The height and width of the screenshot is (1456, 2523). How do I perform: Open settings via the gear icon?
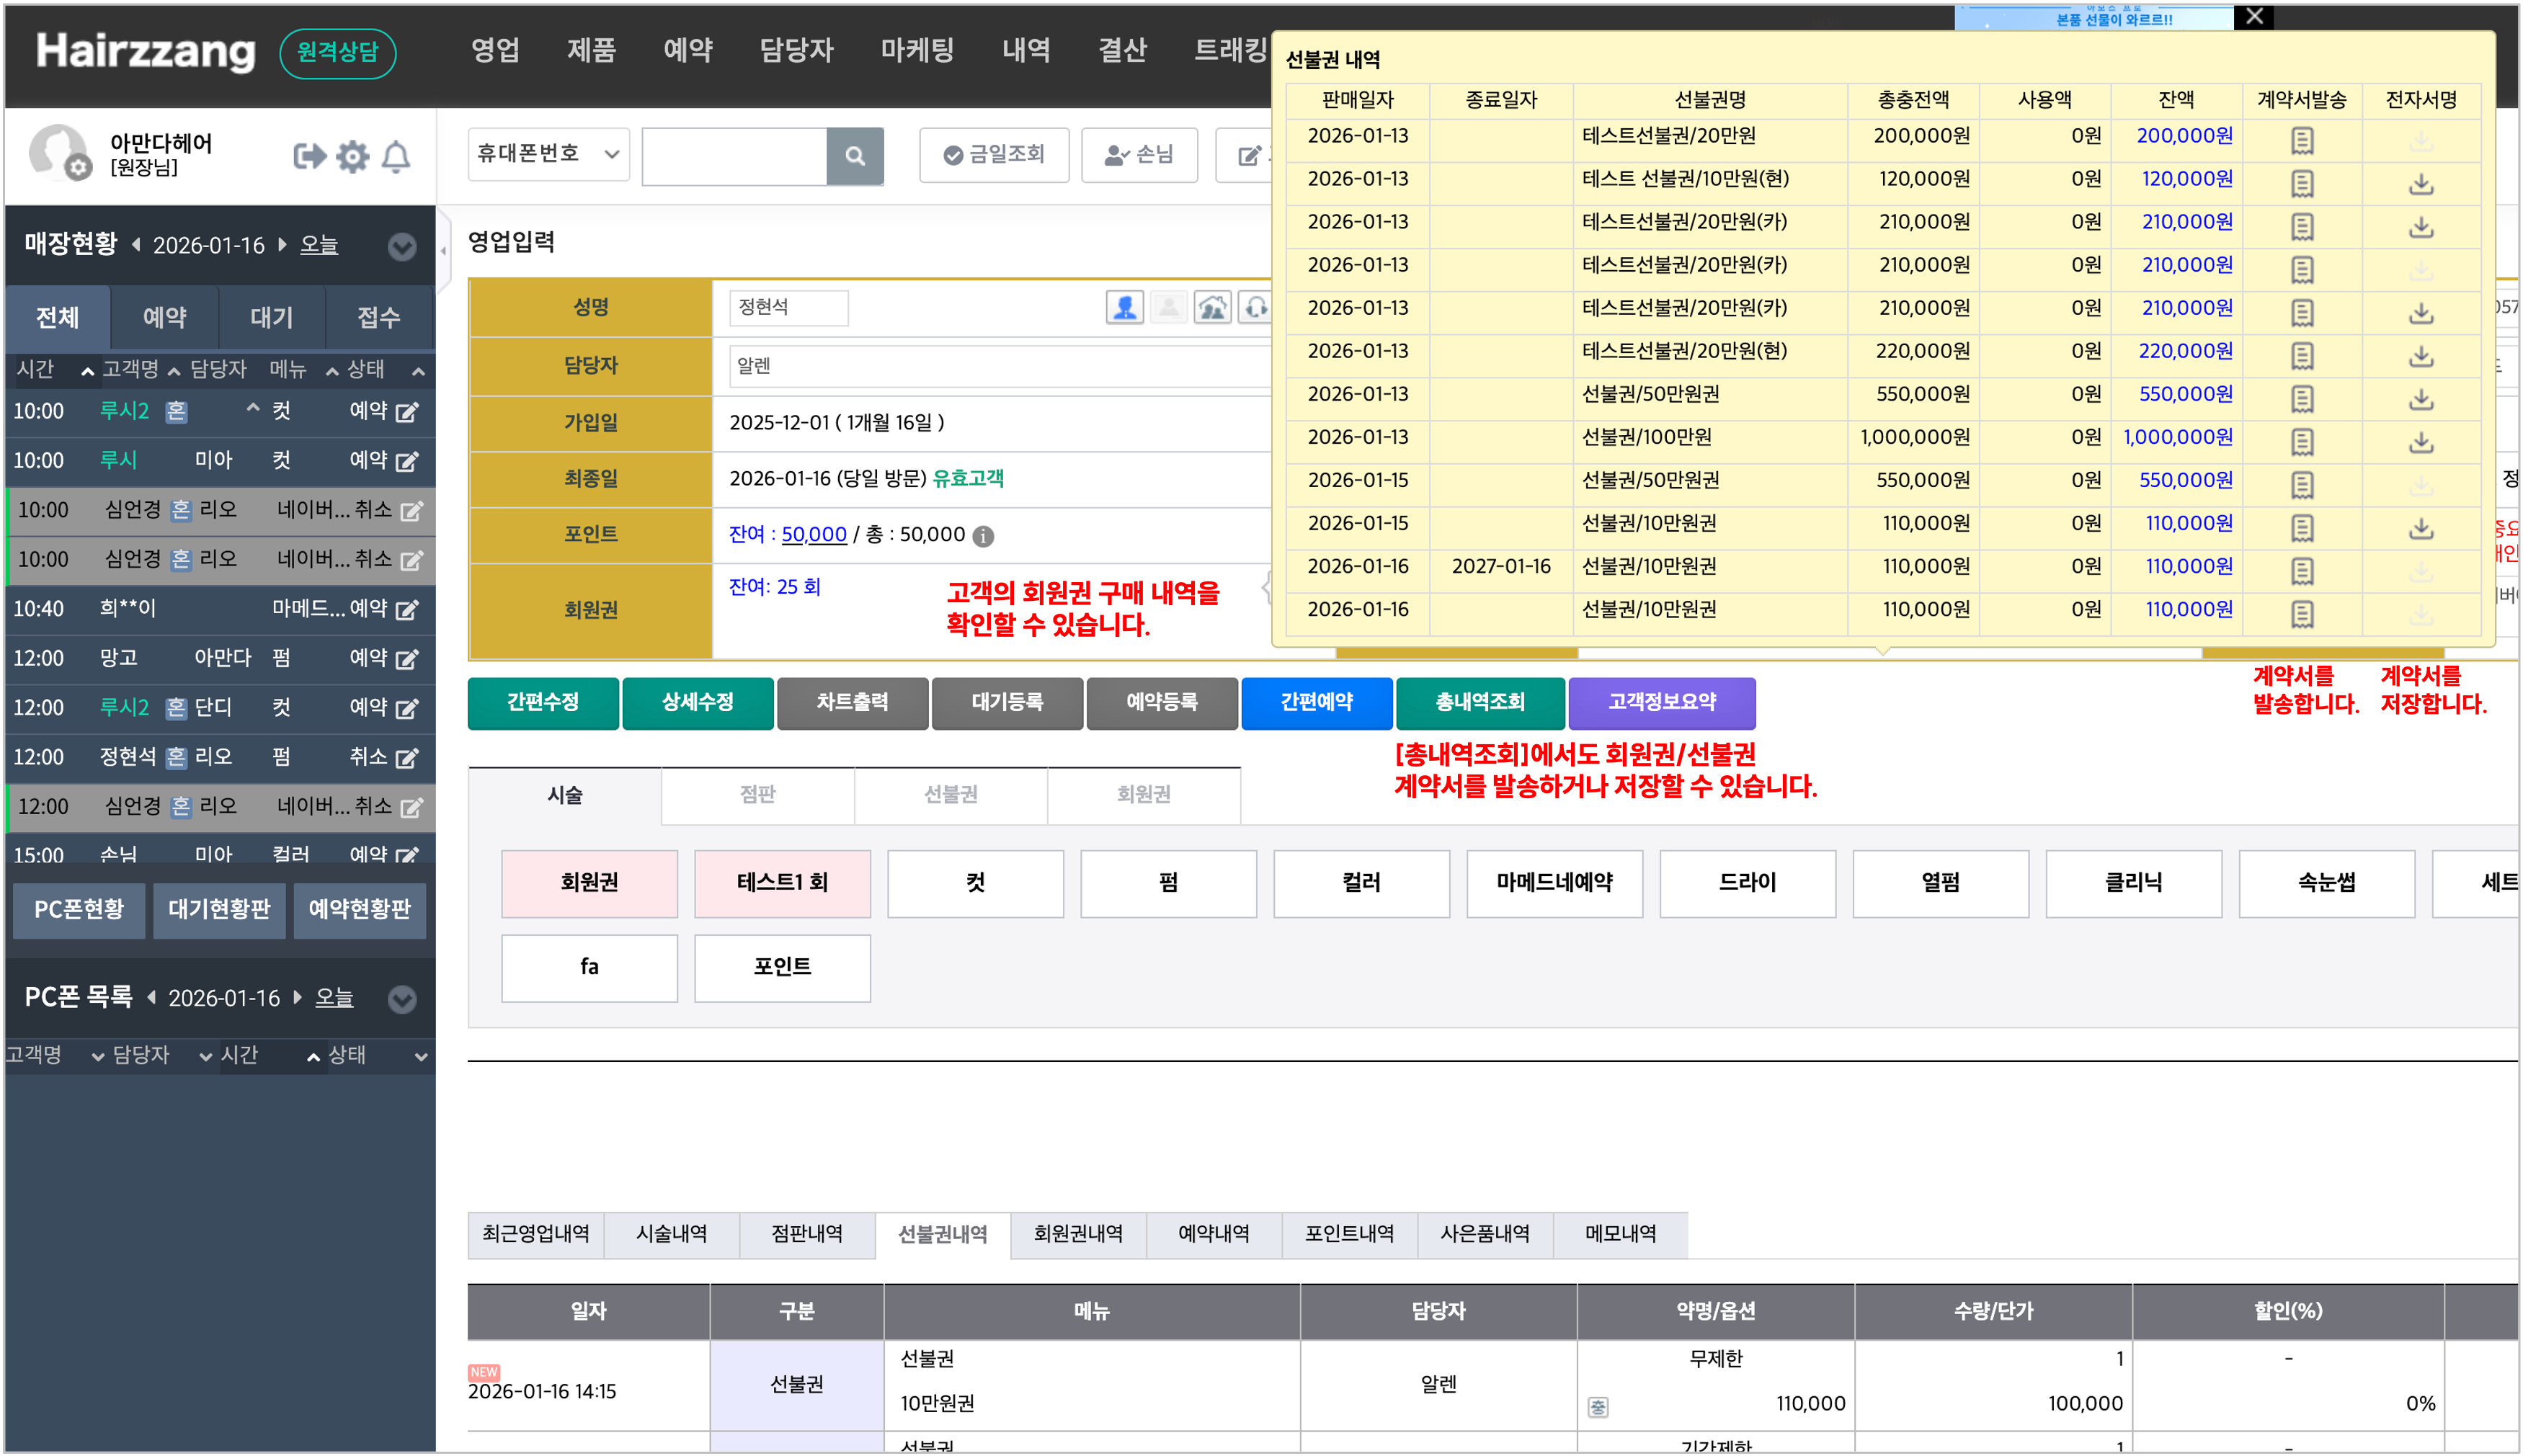(353, 156)
